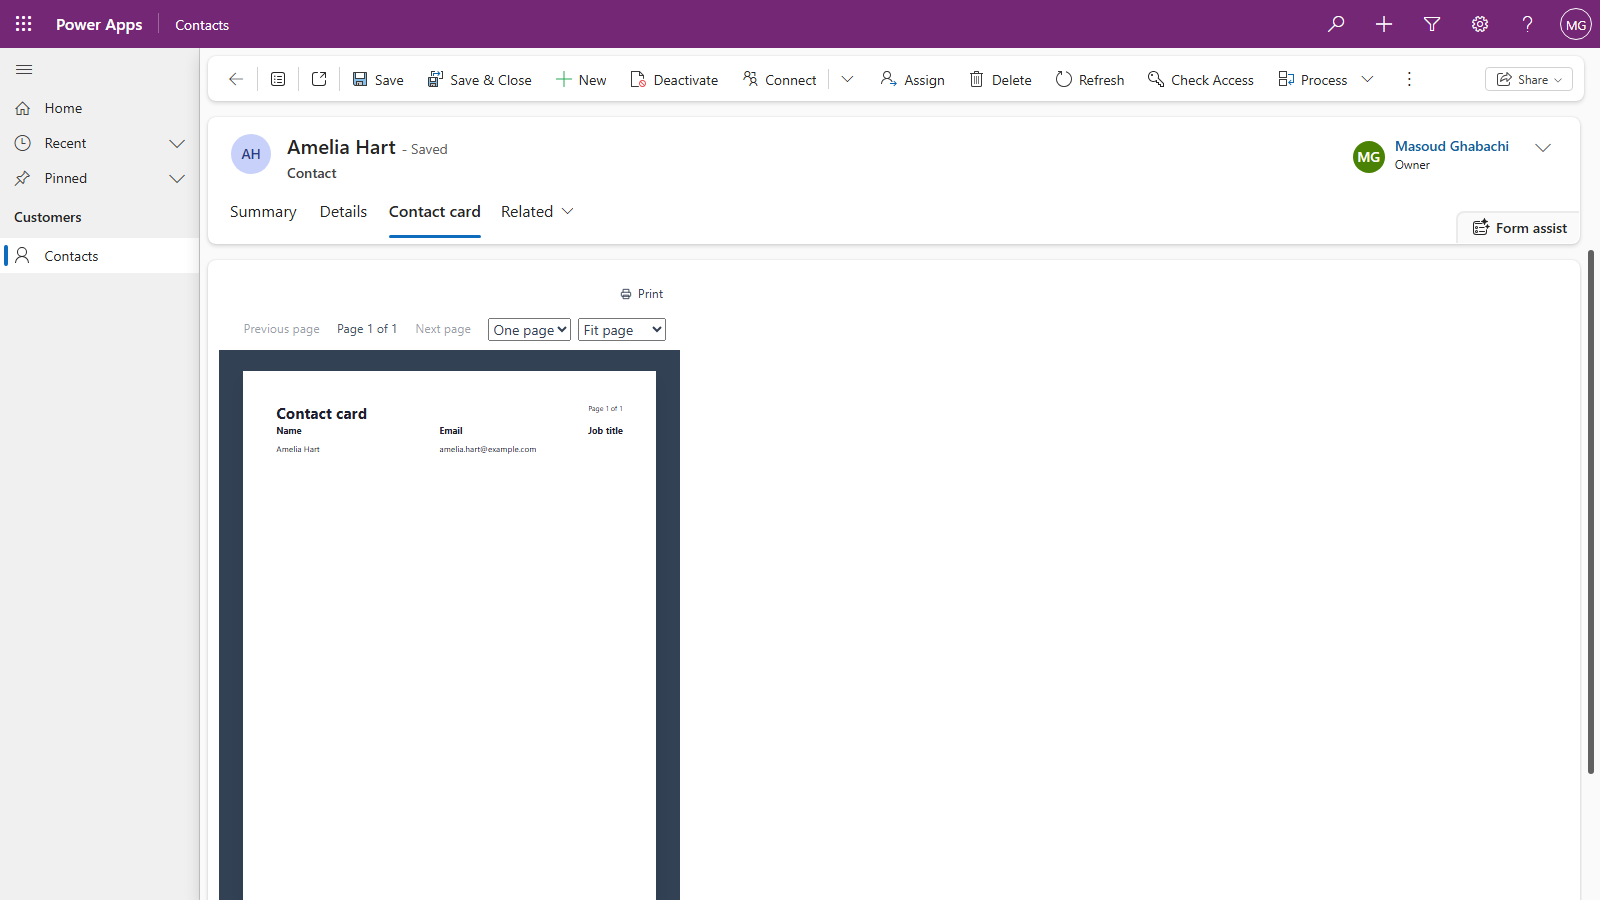Click Check Access command
This screenshot has height=900, width=1600.
(1200, 80)
